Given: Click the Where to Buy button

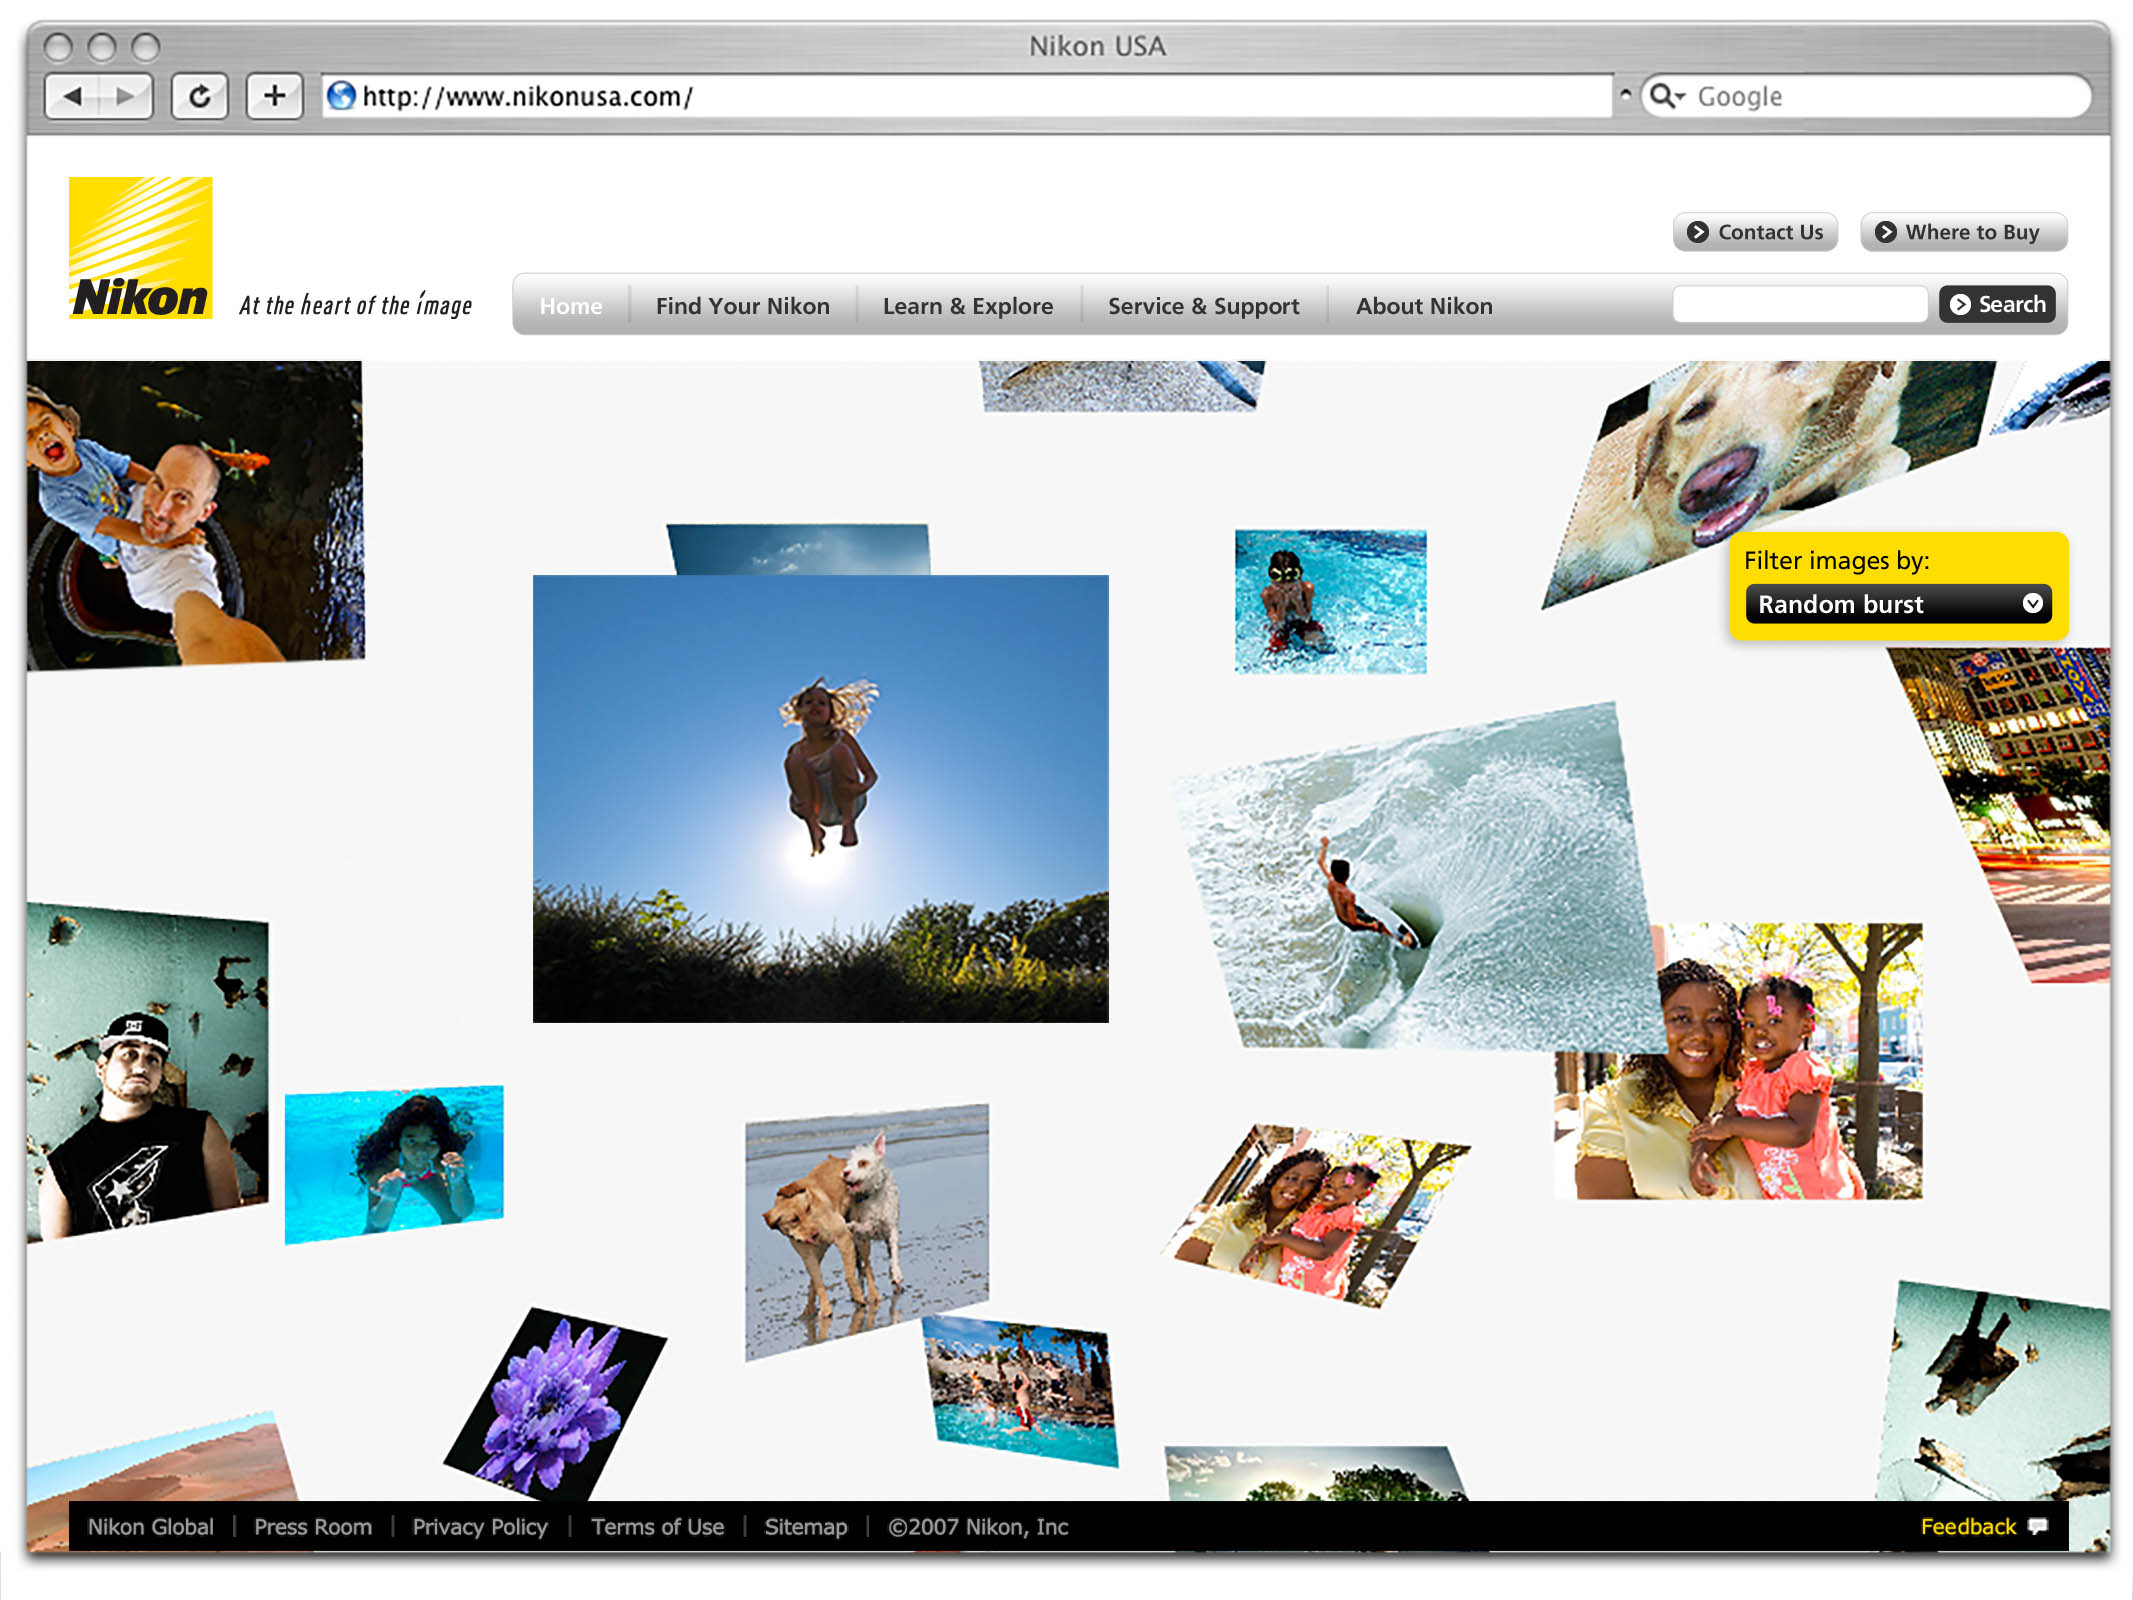Looking at the screenshot, I should point(1962,232).
